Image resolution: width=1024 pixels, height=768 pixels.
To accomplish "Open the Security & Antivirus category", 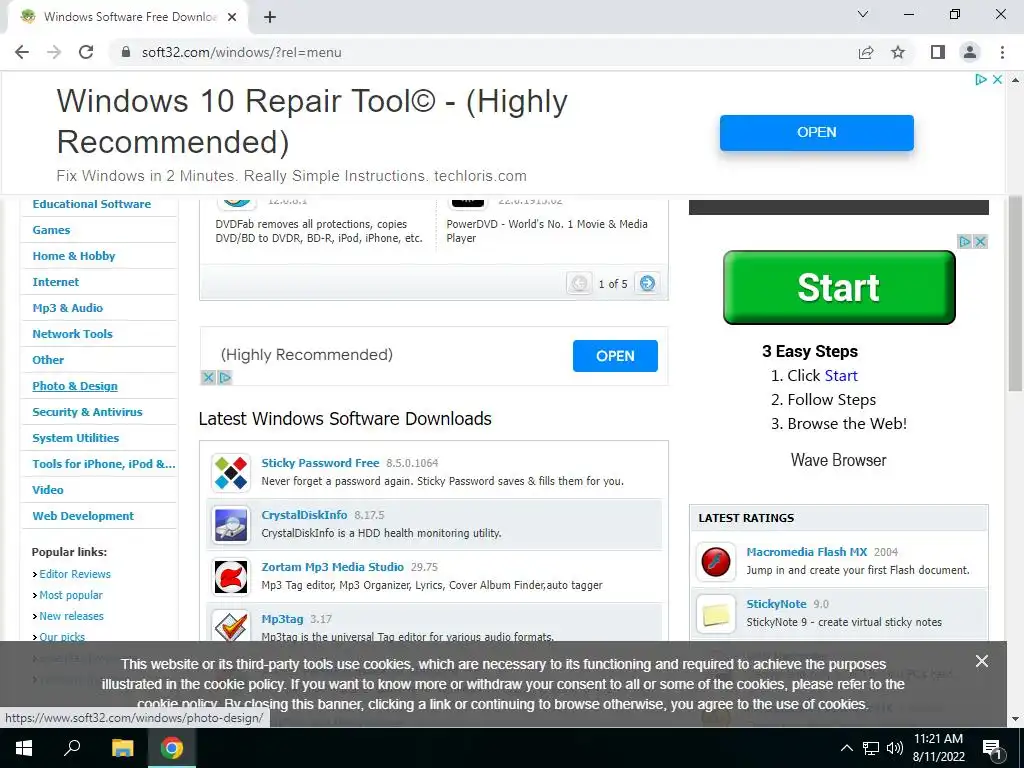I will click(x=88, y=412).
